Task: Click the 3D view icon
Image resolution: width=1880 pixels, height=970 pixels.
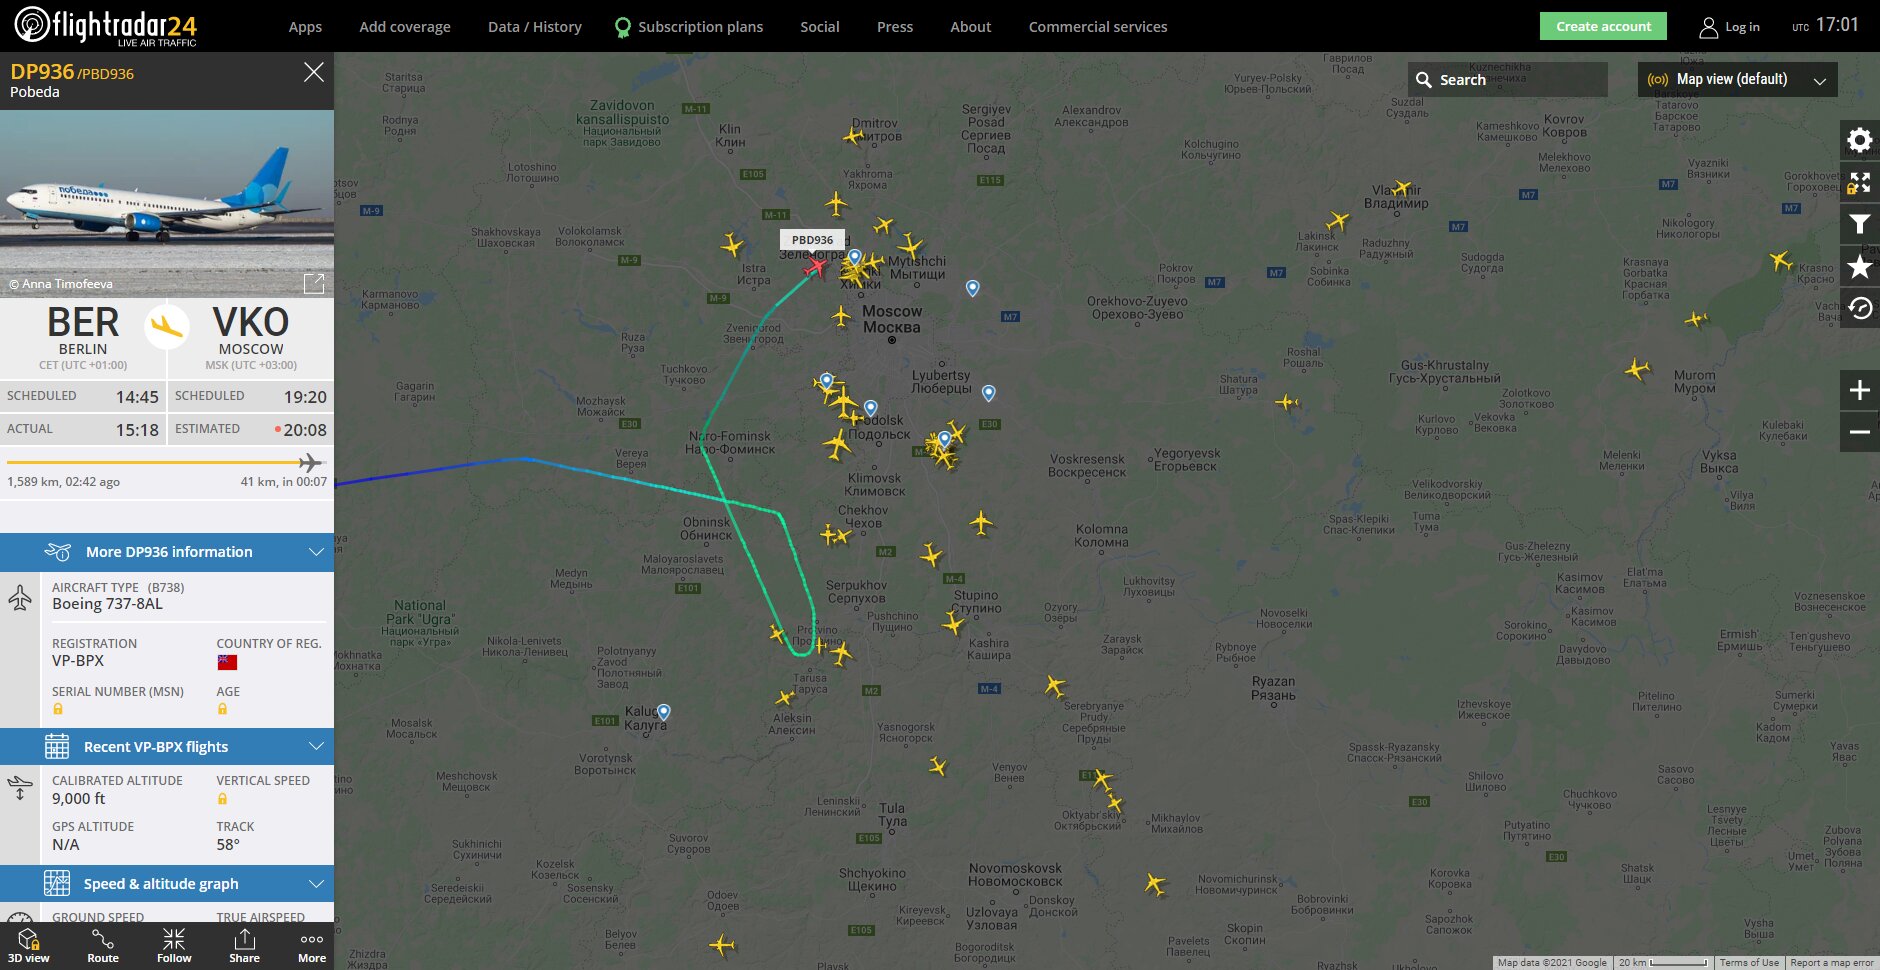Action: pyautogui.click(x=29, y=945)
